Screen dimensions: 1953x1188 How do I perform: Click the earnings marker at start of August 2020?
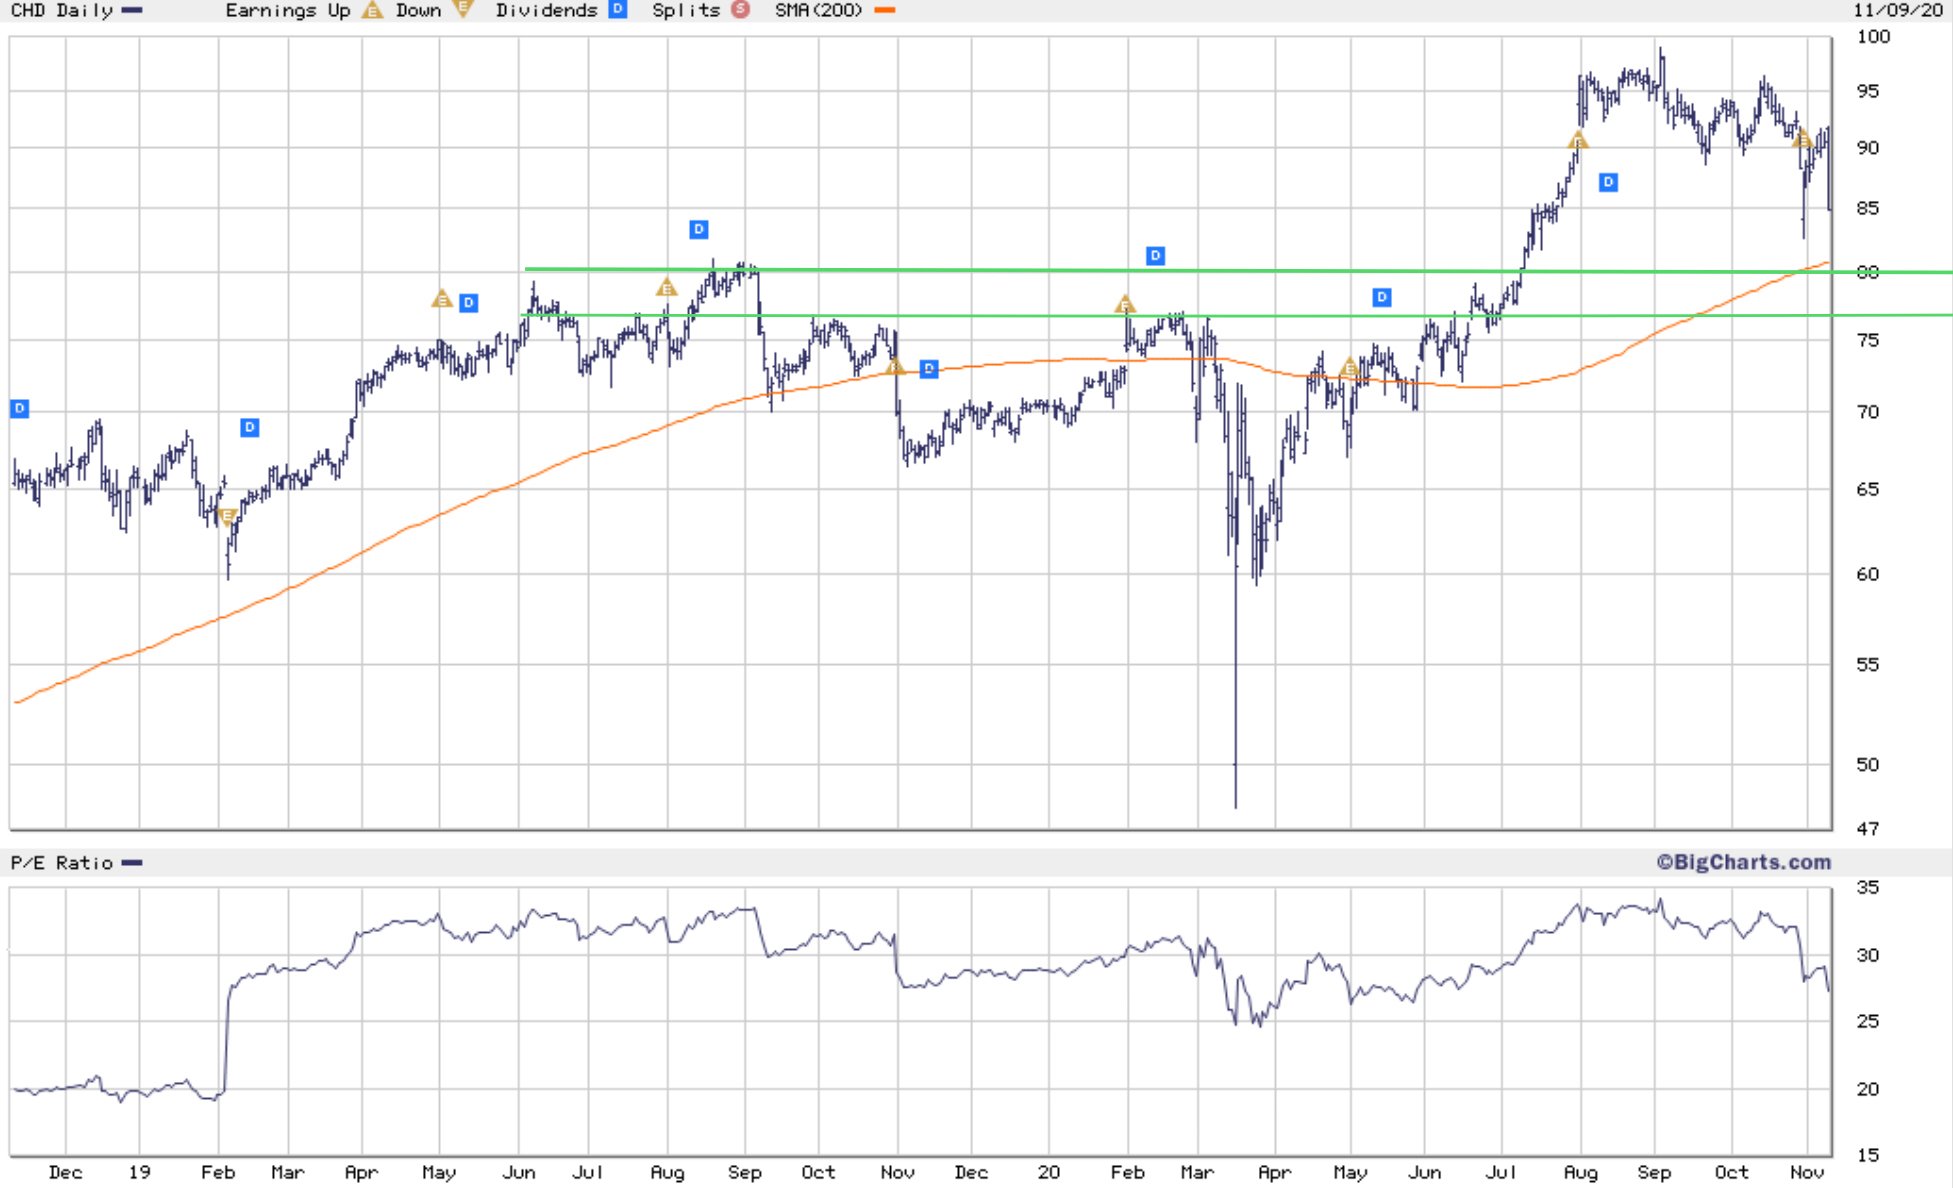1578,141
